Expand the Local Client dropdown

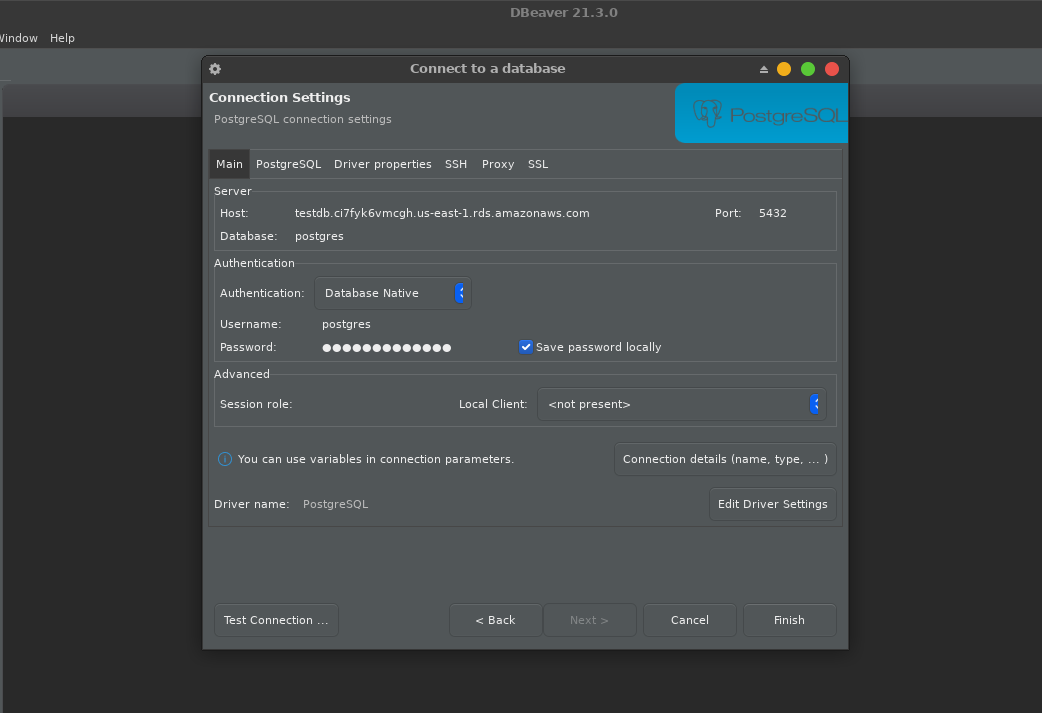[x=681, y=404]
